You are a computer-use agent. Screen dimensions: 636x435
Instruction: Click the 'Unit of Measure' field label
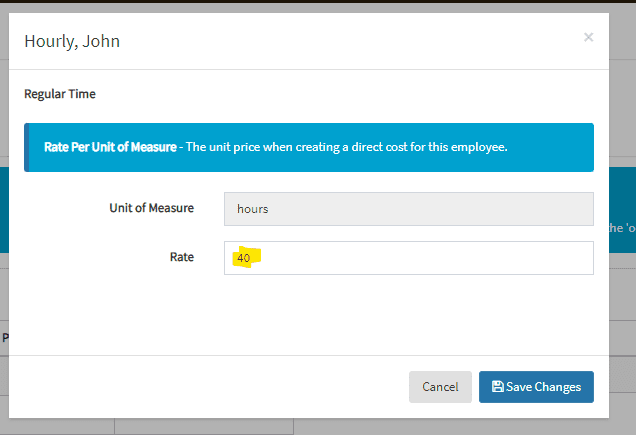pyautogui.click(x=151, y=208)
